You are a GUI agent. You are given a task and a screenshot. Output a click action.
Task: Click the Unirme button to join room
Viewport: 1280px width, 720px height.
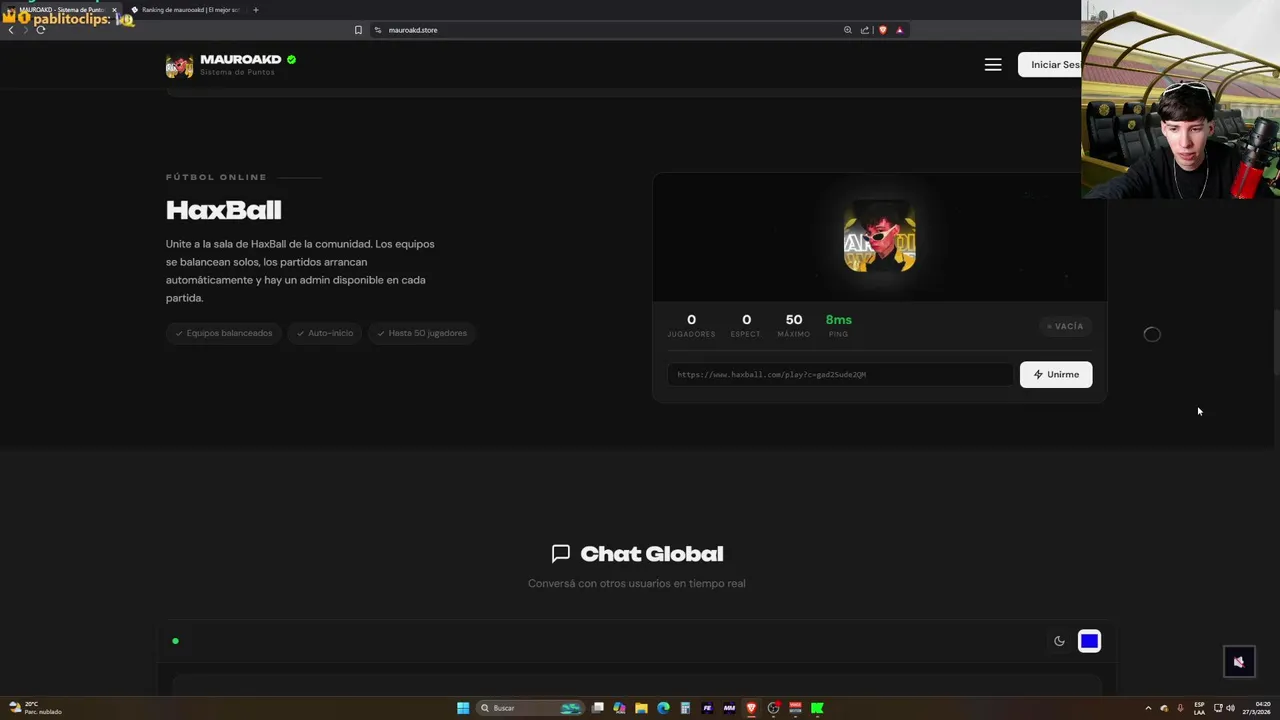coord(1056,374)
